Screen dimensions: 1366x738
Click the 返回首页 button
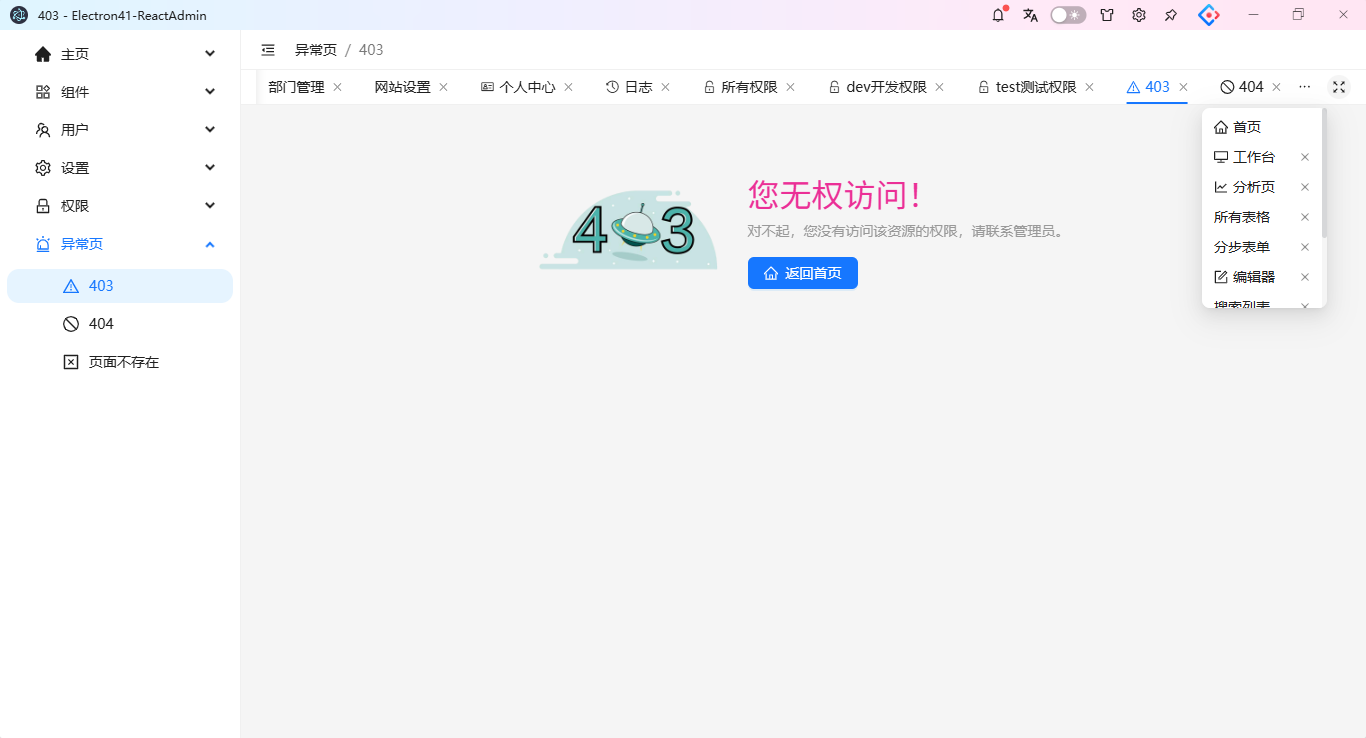pyautogui.click(x=803, y=273)
